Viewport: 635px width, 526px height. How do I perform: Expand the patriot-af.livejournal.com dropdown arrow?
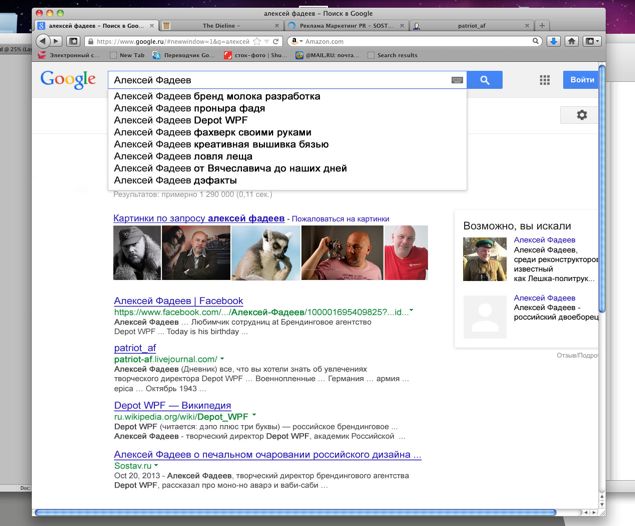tap(222, 358)
